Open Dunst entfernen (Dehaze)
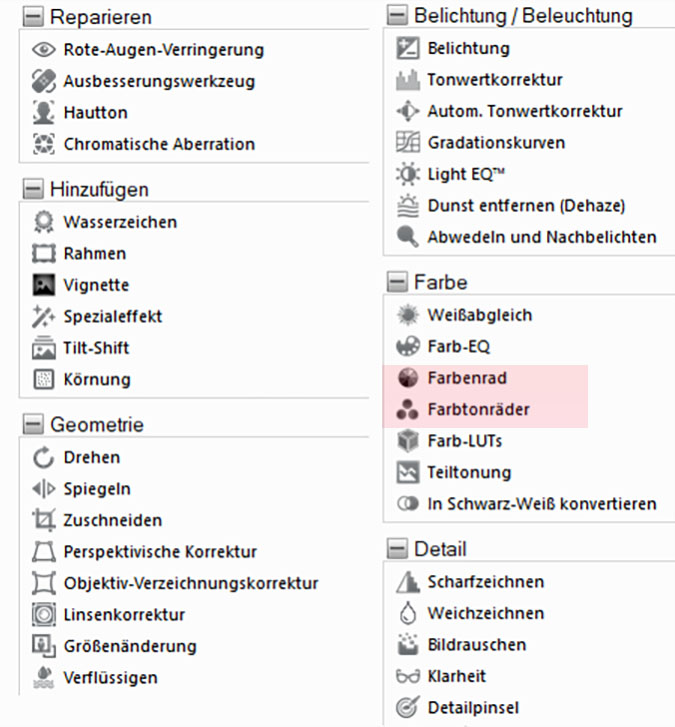The image size is (675, 727). point(525,206)
